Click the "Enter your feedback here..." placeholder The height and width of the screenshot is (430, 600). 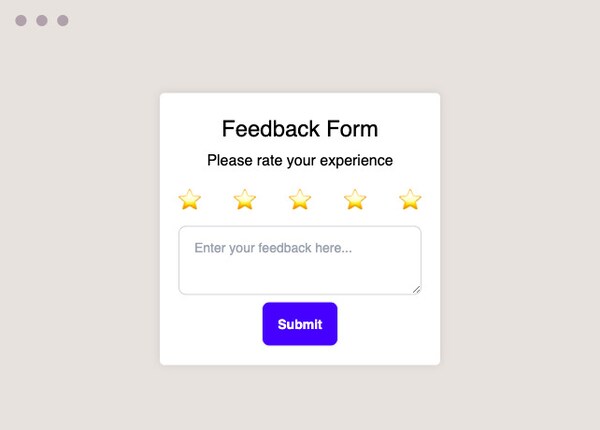(273, 248)
